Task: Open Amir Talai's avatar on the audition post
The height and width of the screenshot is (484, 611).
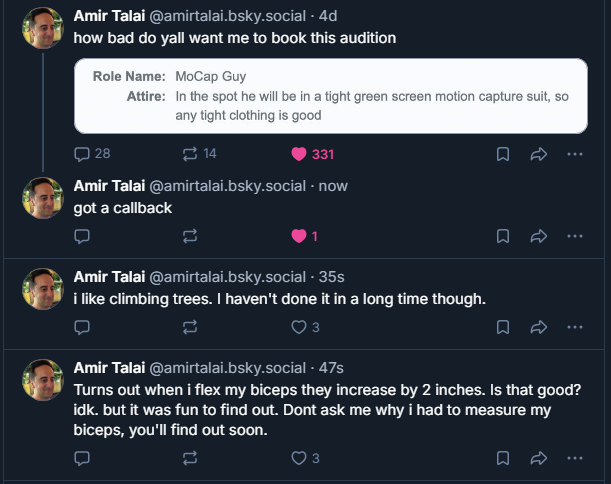Action: coord(43,27)
